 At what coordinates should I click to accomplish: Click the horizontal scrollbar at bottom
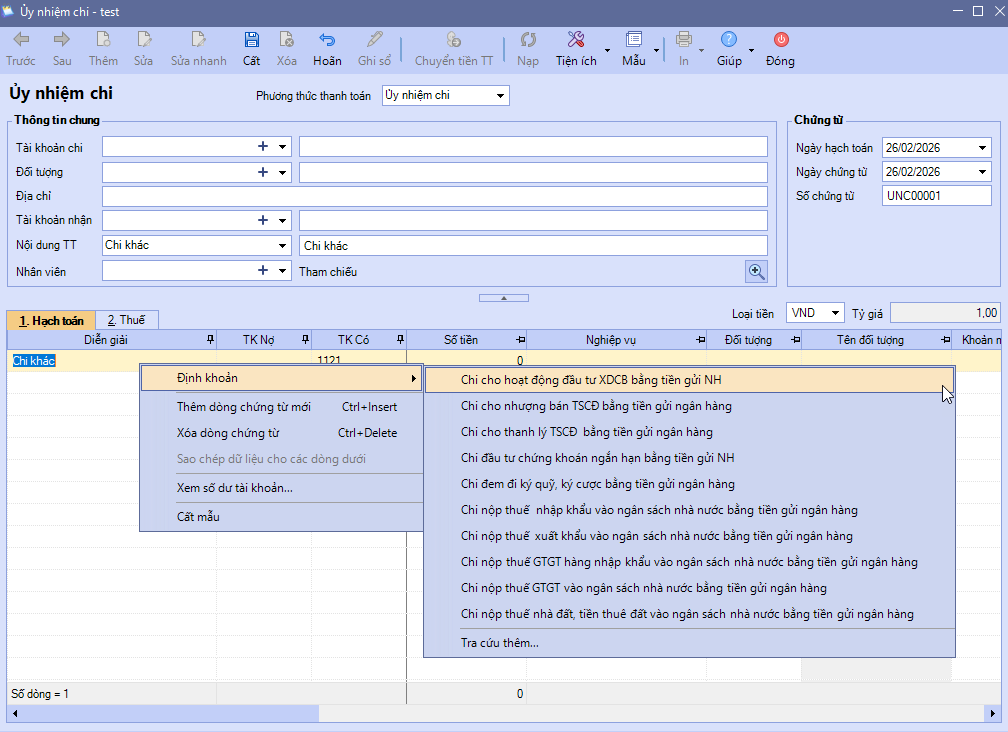500,714
